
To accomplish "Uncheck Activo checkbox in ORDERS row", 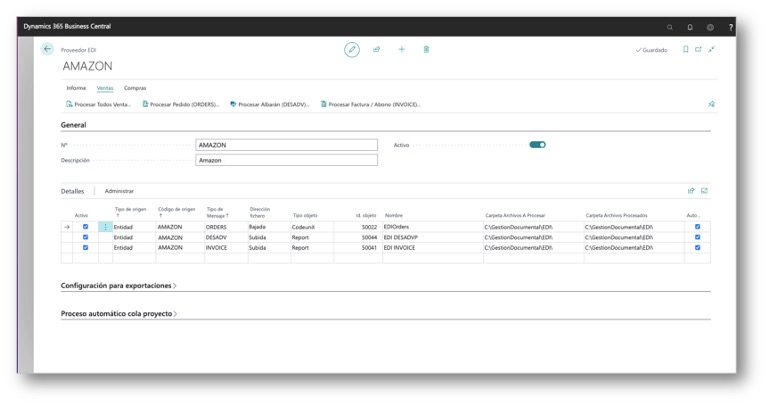I will (85, 227).
